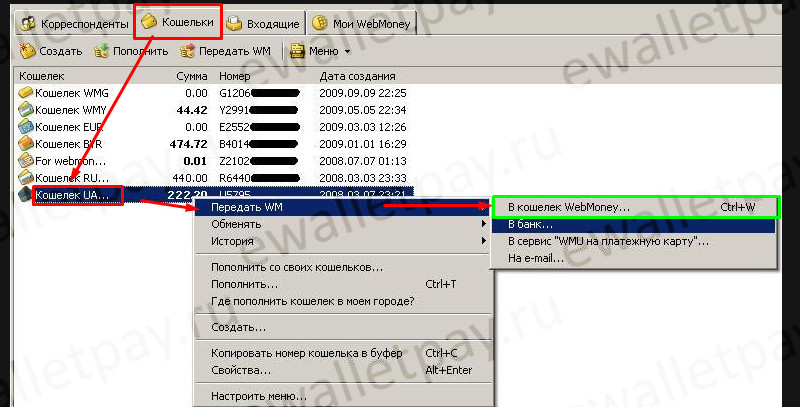Click the 44.42 balance value

(x=192, y=110)
